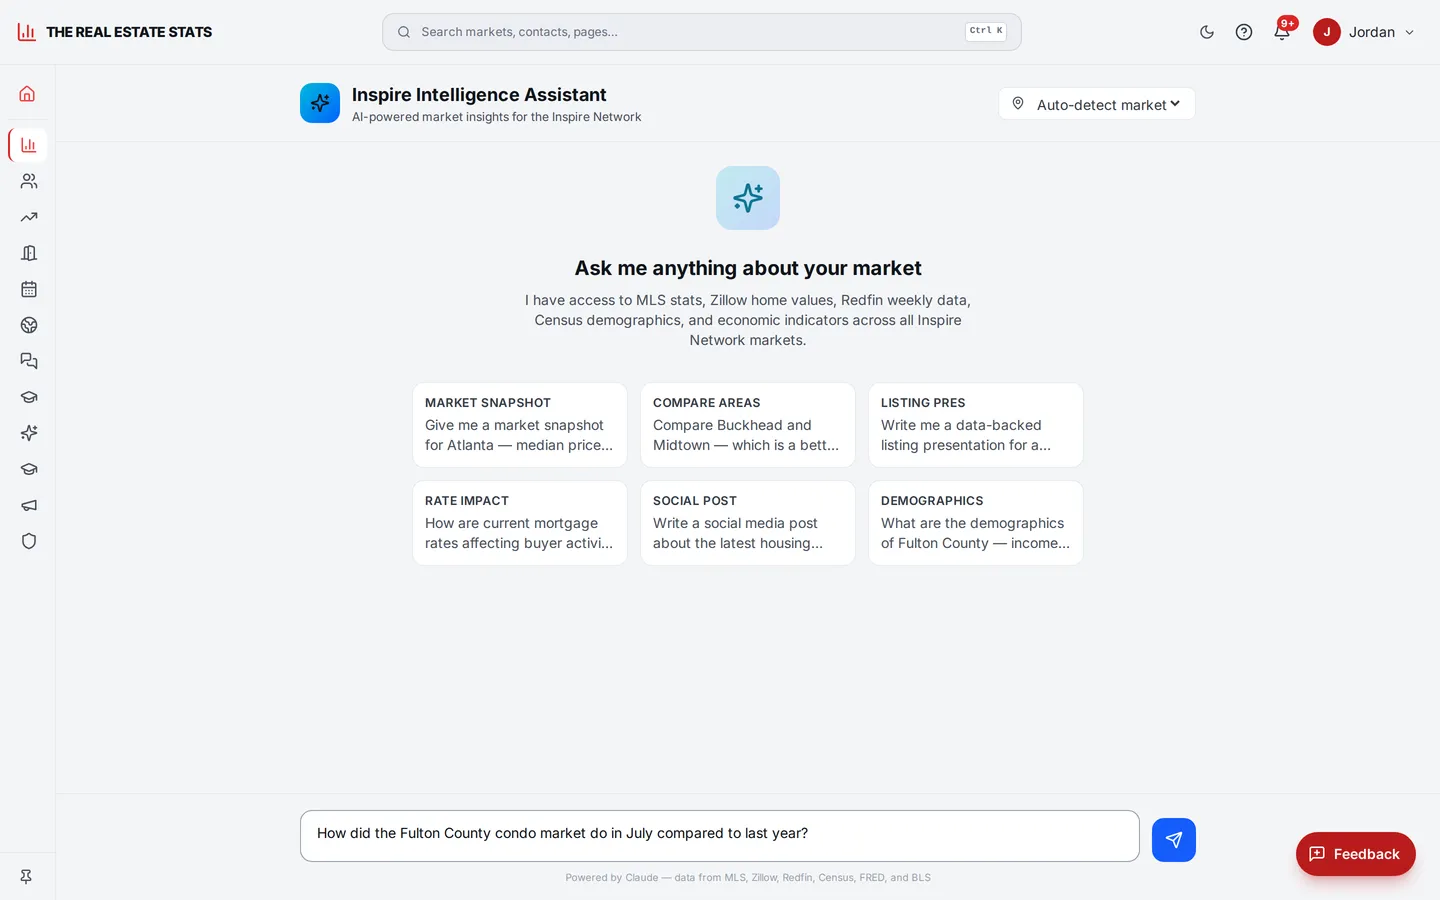
Task: Click 'Ask me anything about your market' heading
Action: pos(748,268)
